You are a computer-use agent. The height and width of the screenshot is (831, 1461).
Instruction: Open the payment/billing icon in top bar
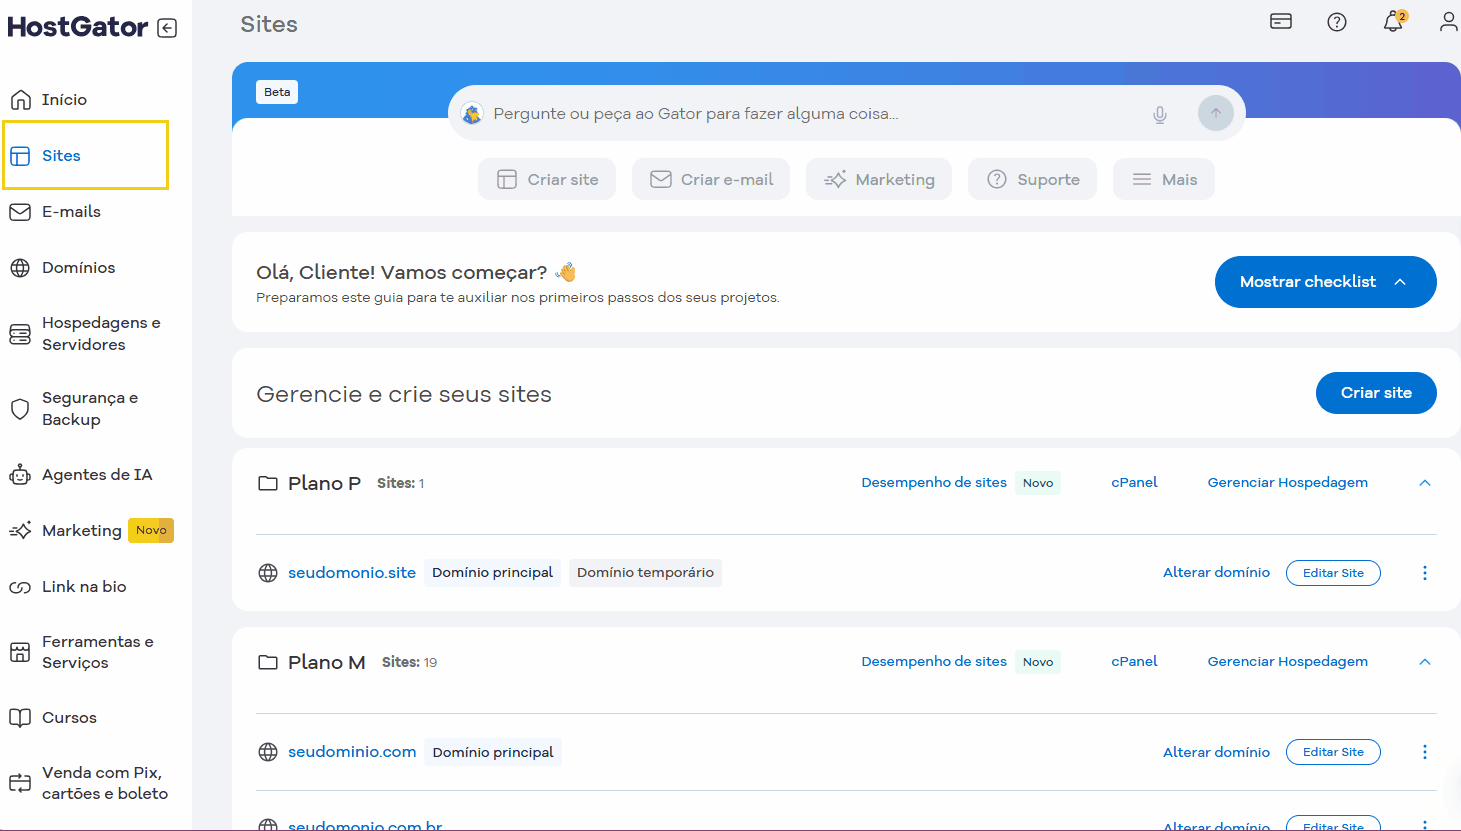pos(1281,21)
